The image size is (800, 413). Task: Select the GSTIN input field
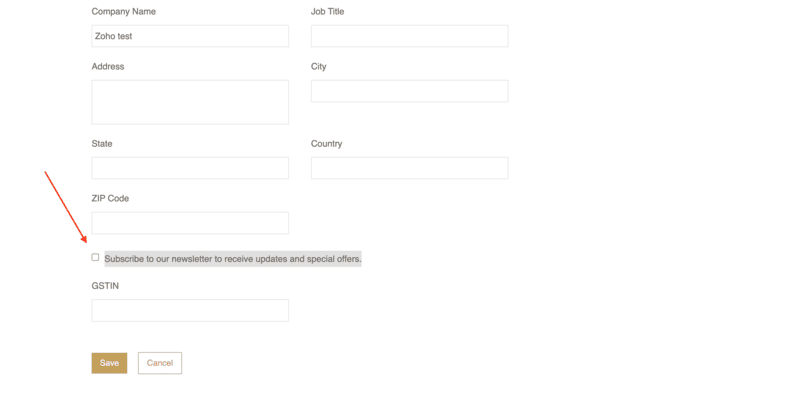(190, 310)
